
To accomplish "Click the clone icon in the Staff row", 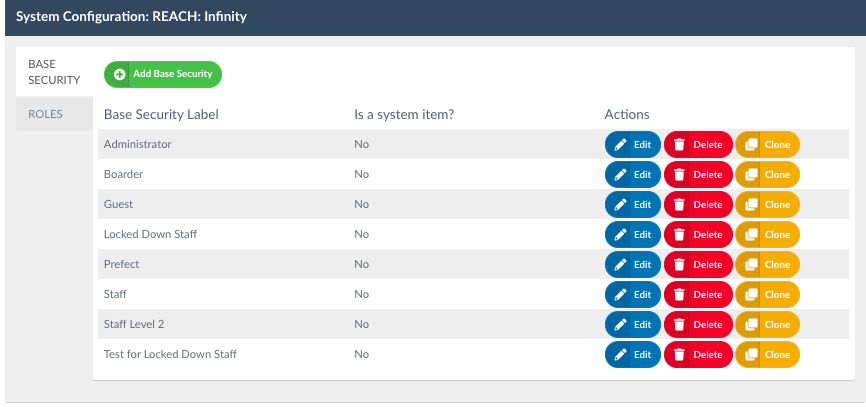I will click(749, 295).
